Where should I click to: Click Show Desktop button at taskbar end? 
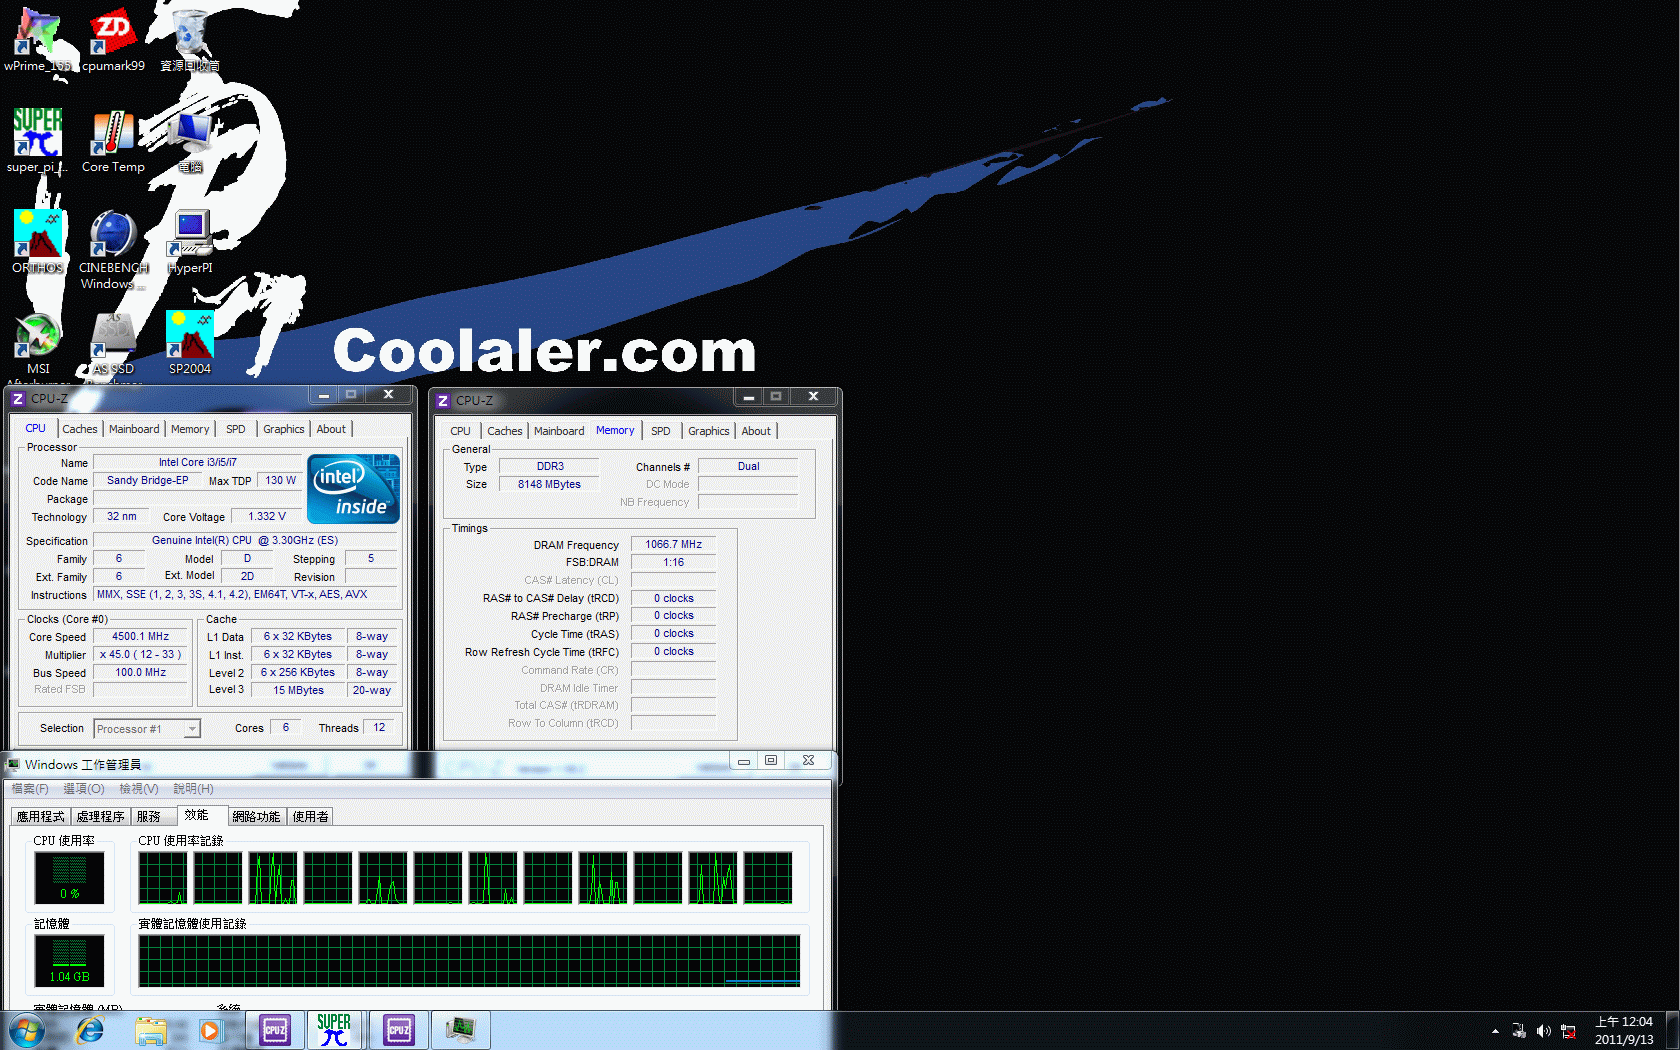(x=1672, y=1031)
